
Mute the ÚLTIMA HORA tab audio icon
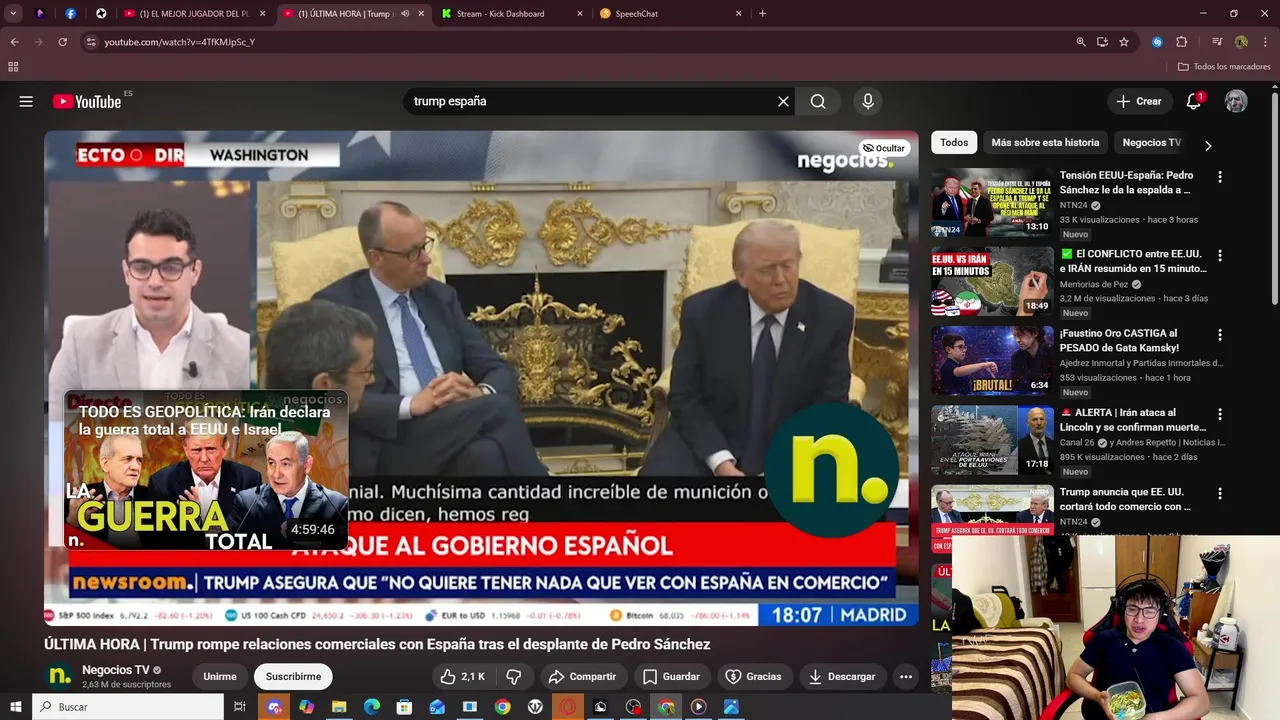click(405, 14)
